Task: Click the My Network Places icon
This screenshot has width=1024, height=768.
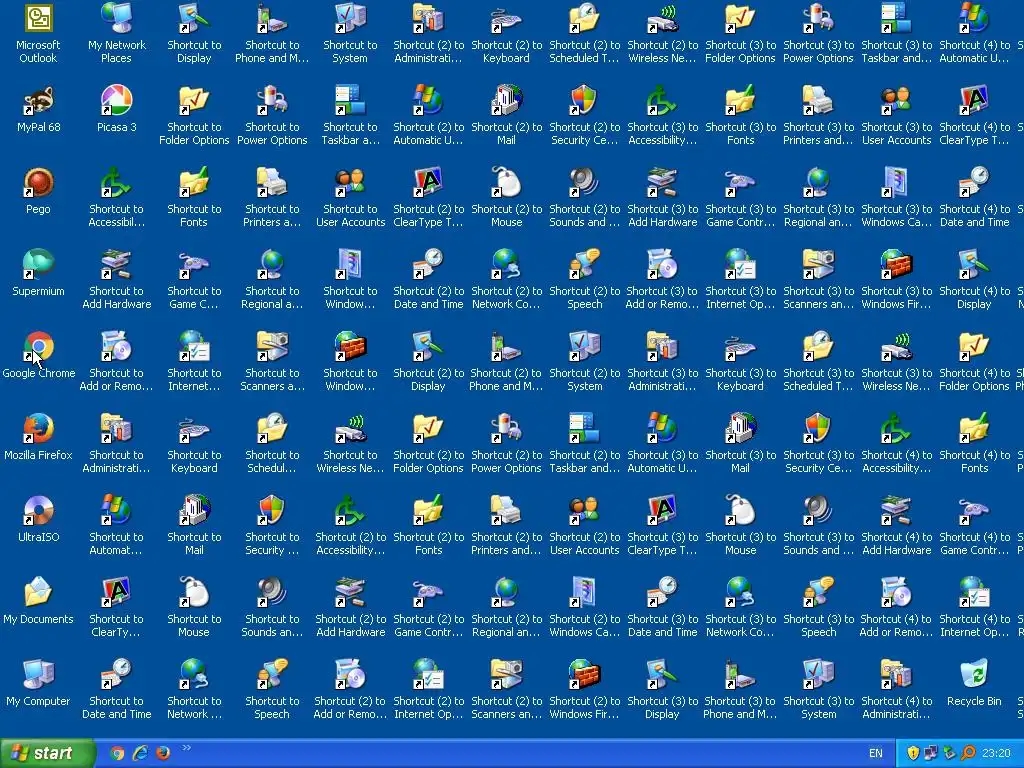Action: 116,18
